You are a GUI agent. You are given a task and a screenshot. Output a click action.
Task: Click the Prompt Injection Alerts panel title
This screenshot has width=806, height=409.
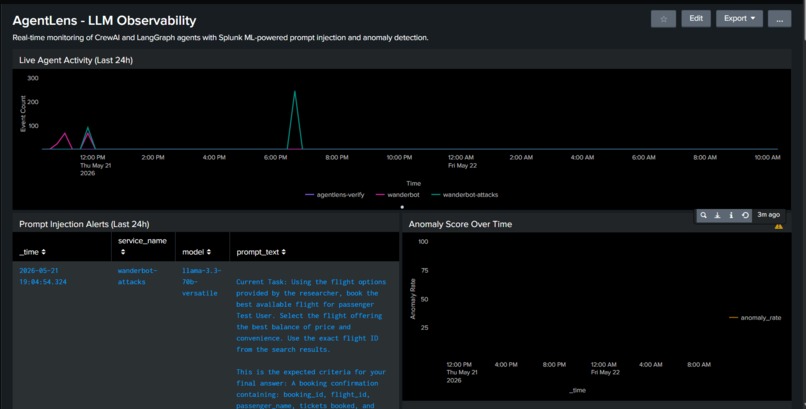coord(84,224)
